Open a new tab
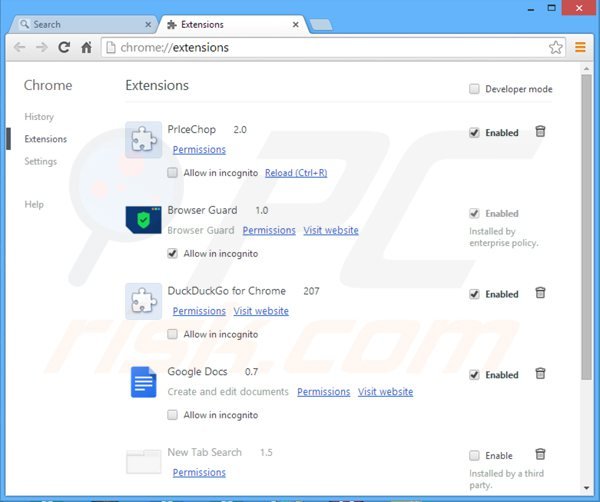Viewport: 600px width, 502px height. (321, 25)
